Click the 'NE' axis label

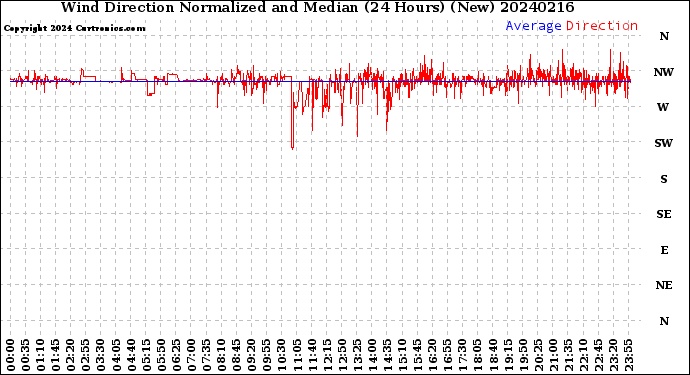click(x=664, y=286)
